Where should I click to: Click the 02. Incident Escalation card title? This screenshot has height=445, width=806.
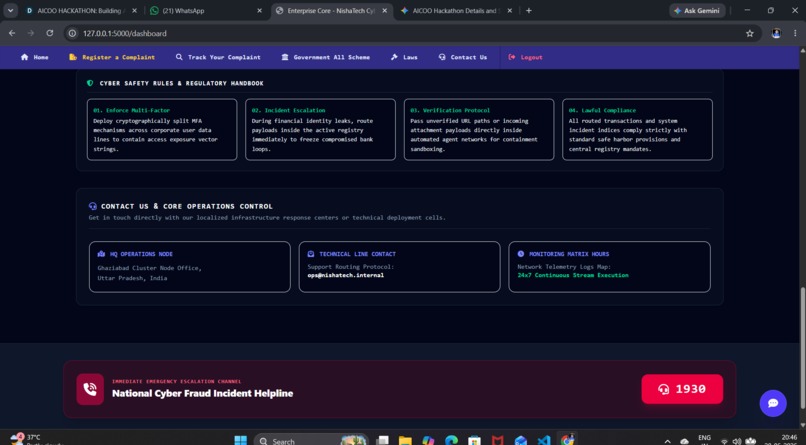pos(288,110)
